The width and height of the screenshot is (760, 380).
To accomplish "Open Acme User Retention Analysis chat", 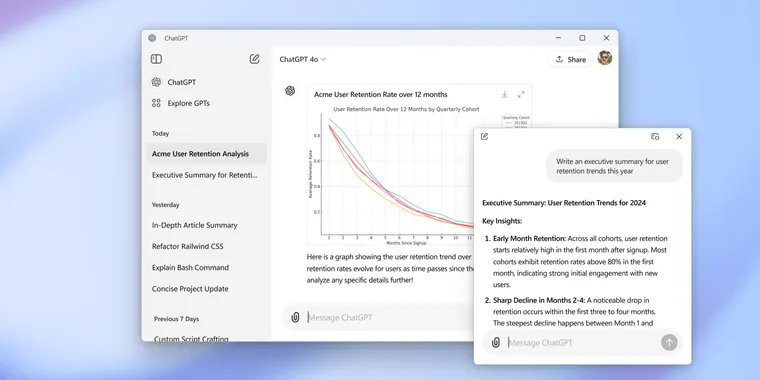I will point(206,154).
